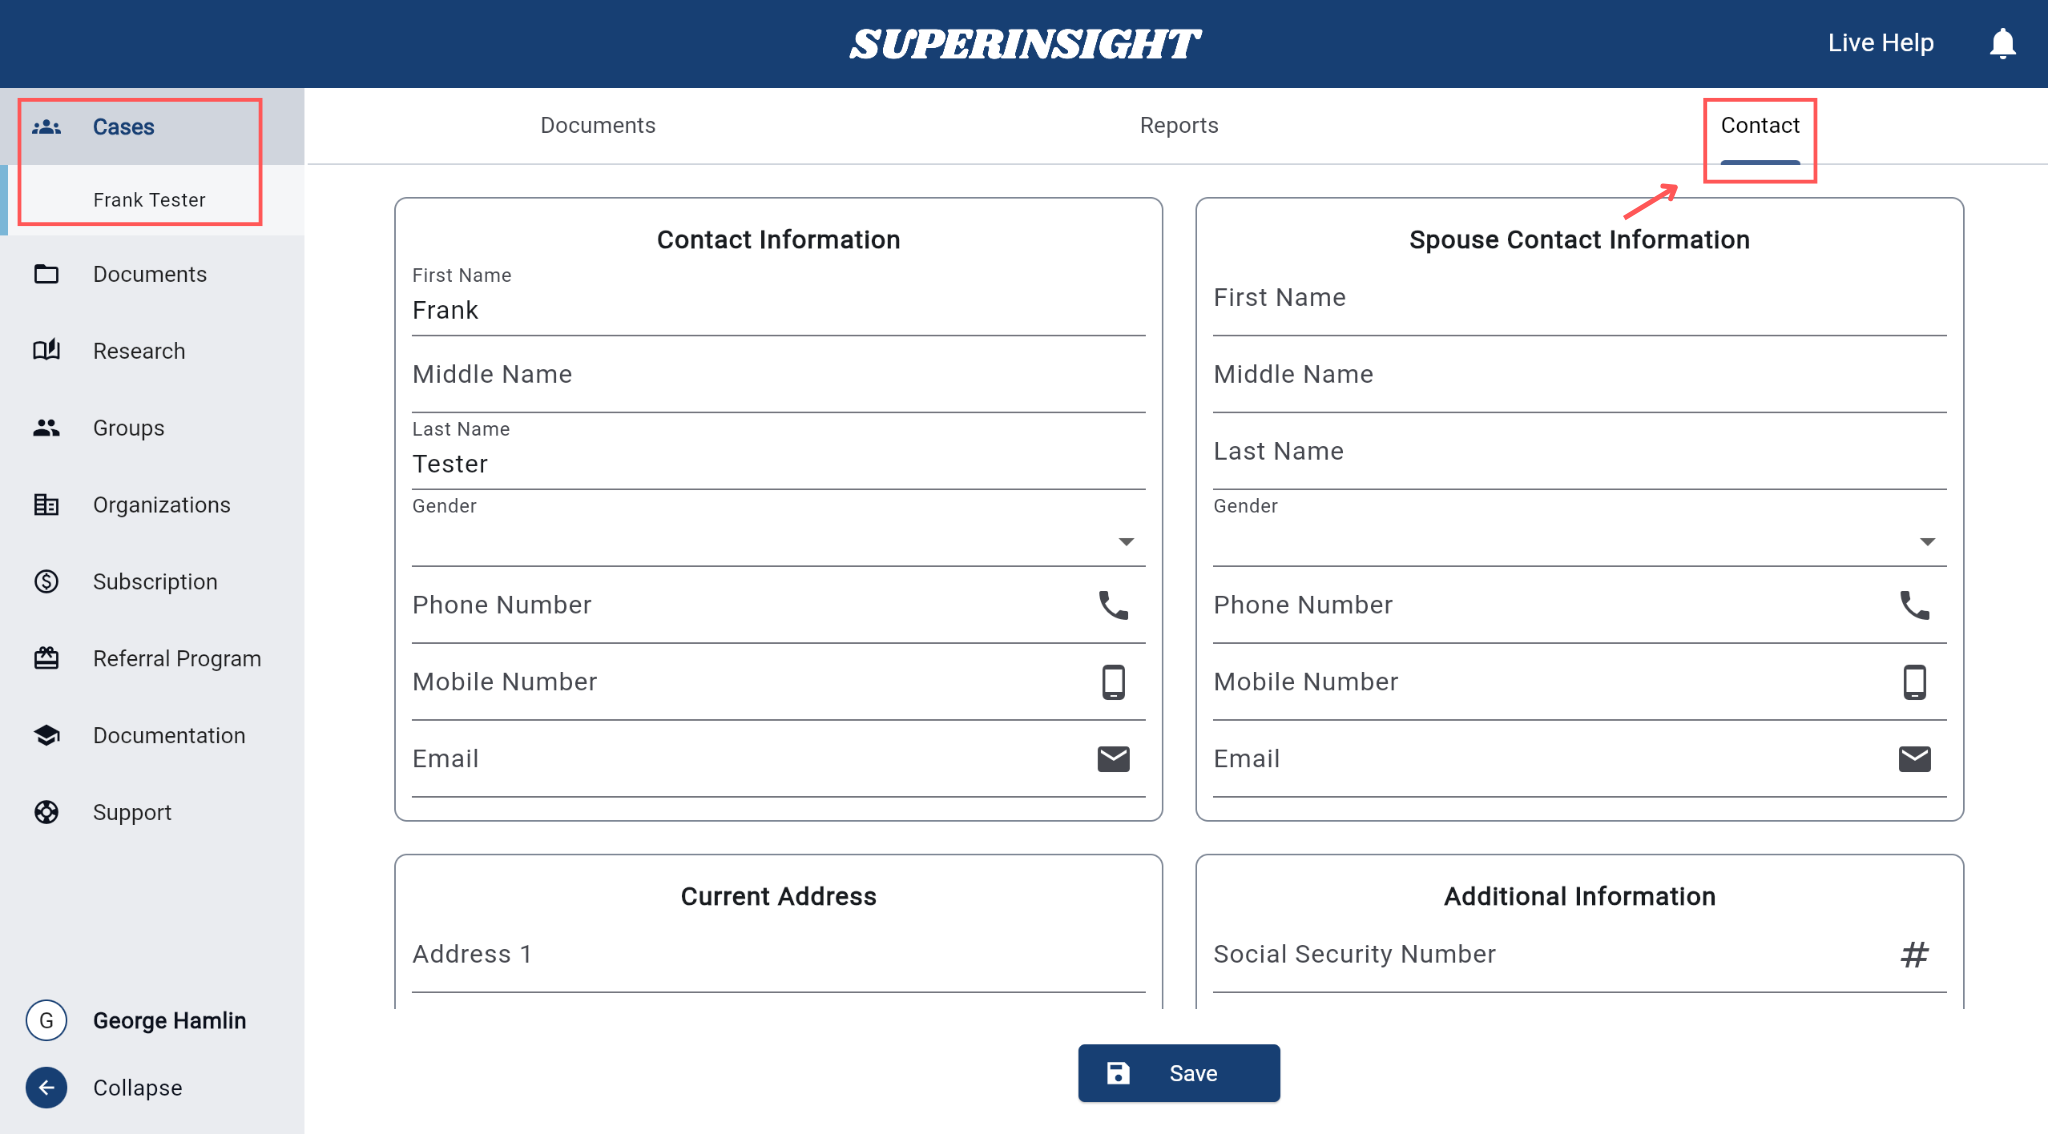Click the SUPERINSIGHT logo
Image resolution: width=2048 pixels, height=1134 pixels.
pos(1024,43)
